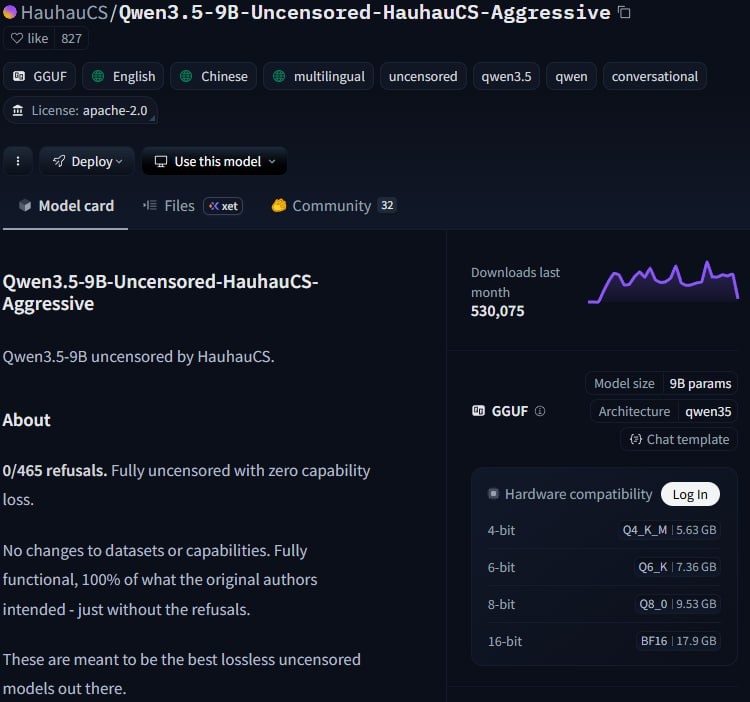Open the multilingual tag
Image resolution: width=750 pixels, height=702 pixels.
[x=319, y=77]
